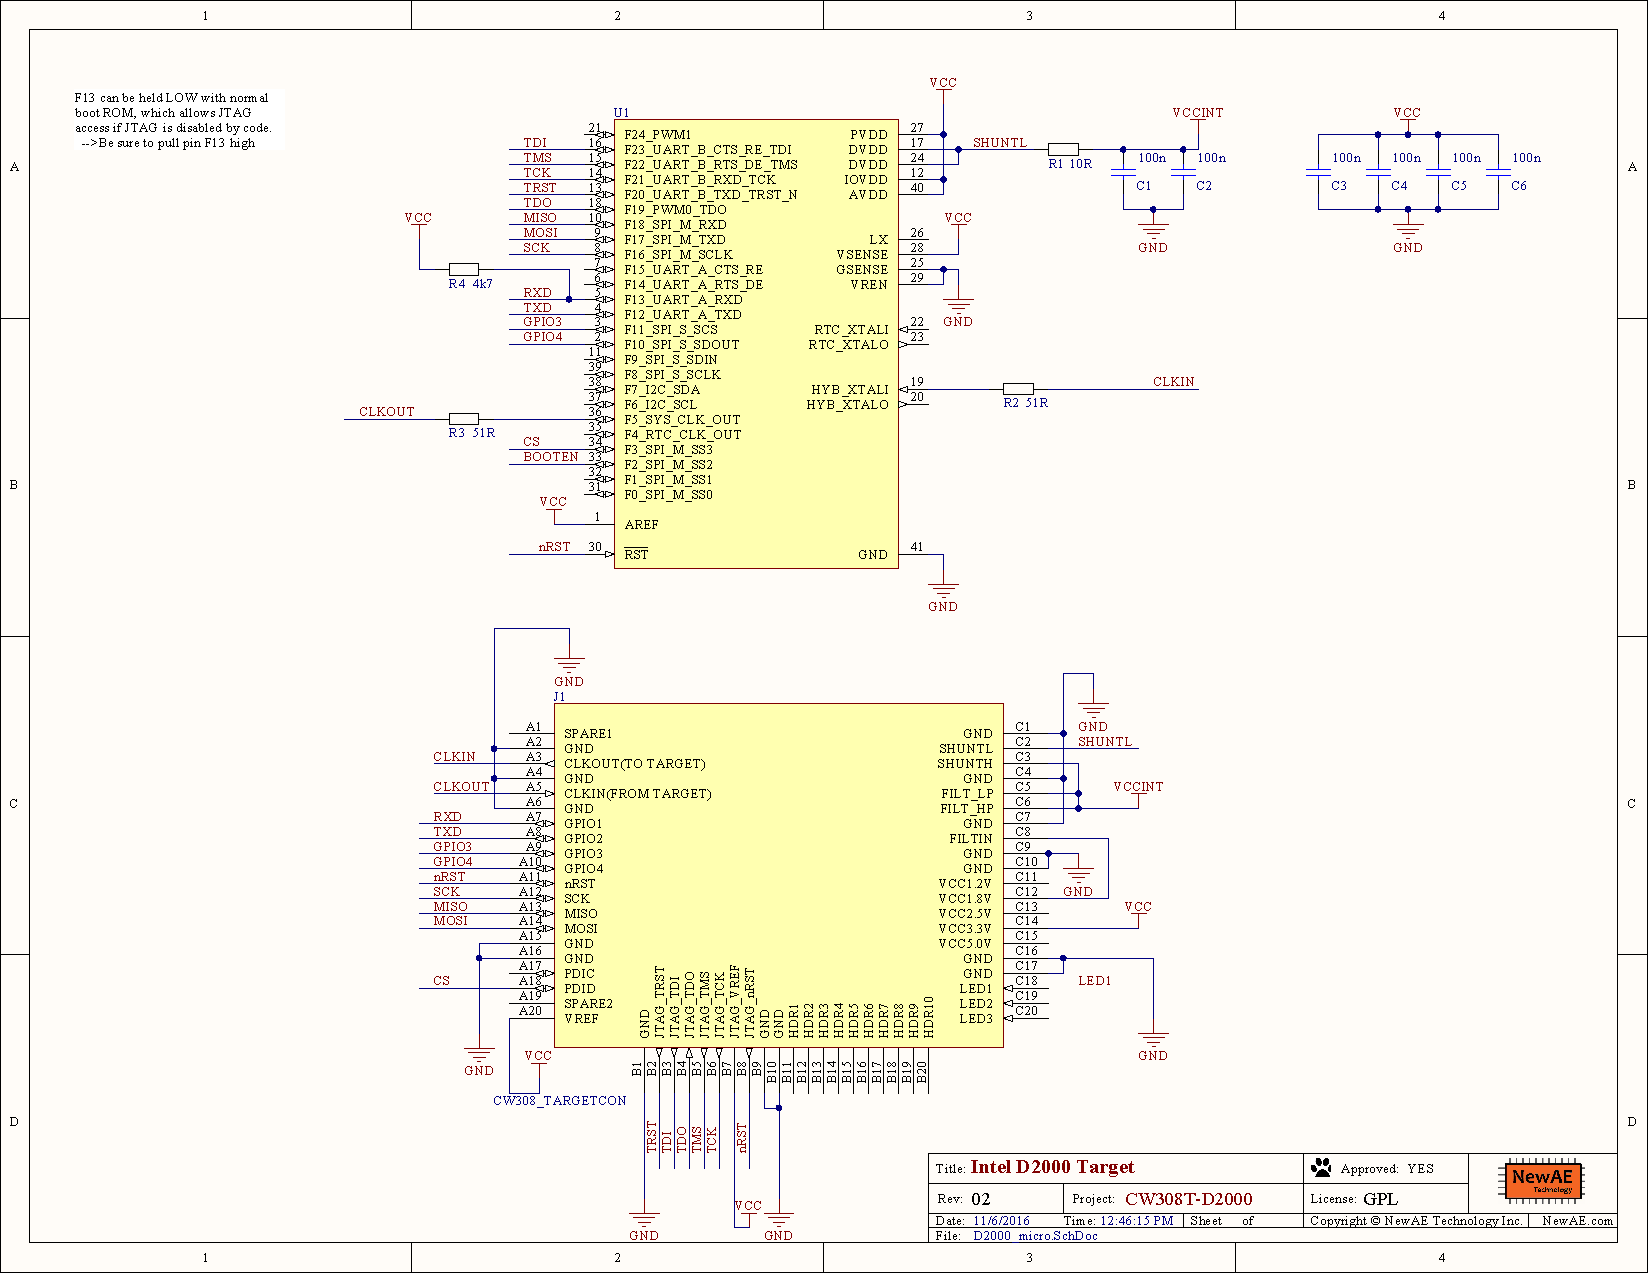This screenshot has width=1650, height=1275.
Task: Click the AREF pin name on U1
Action: click(x=641, y=525)
